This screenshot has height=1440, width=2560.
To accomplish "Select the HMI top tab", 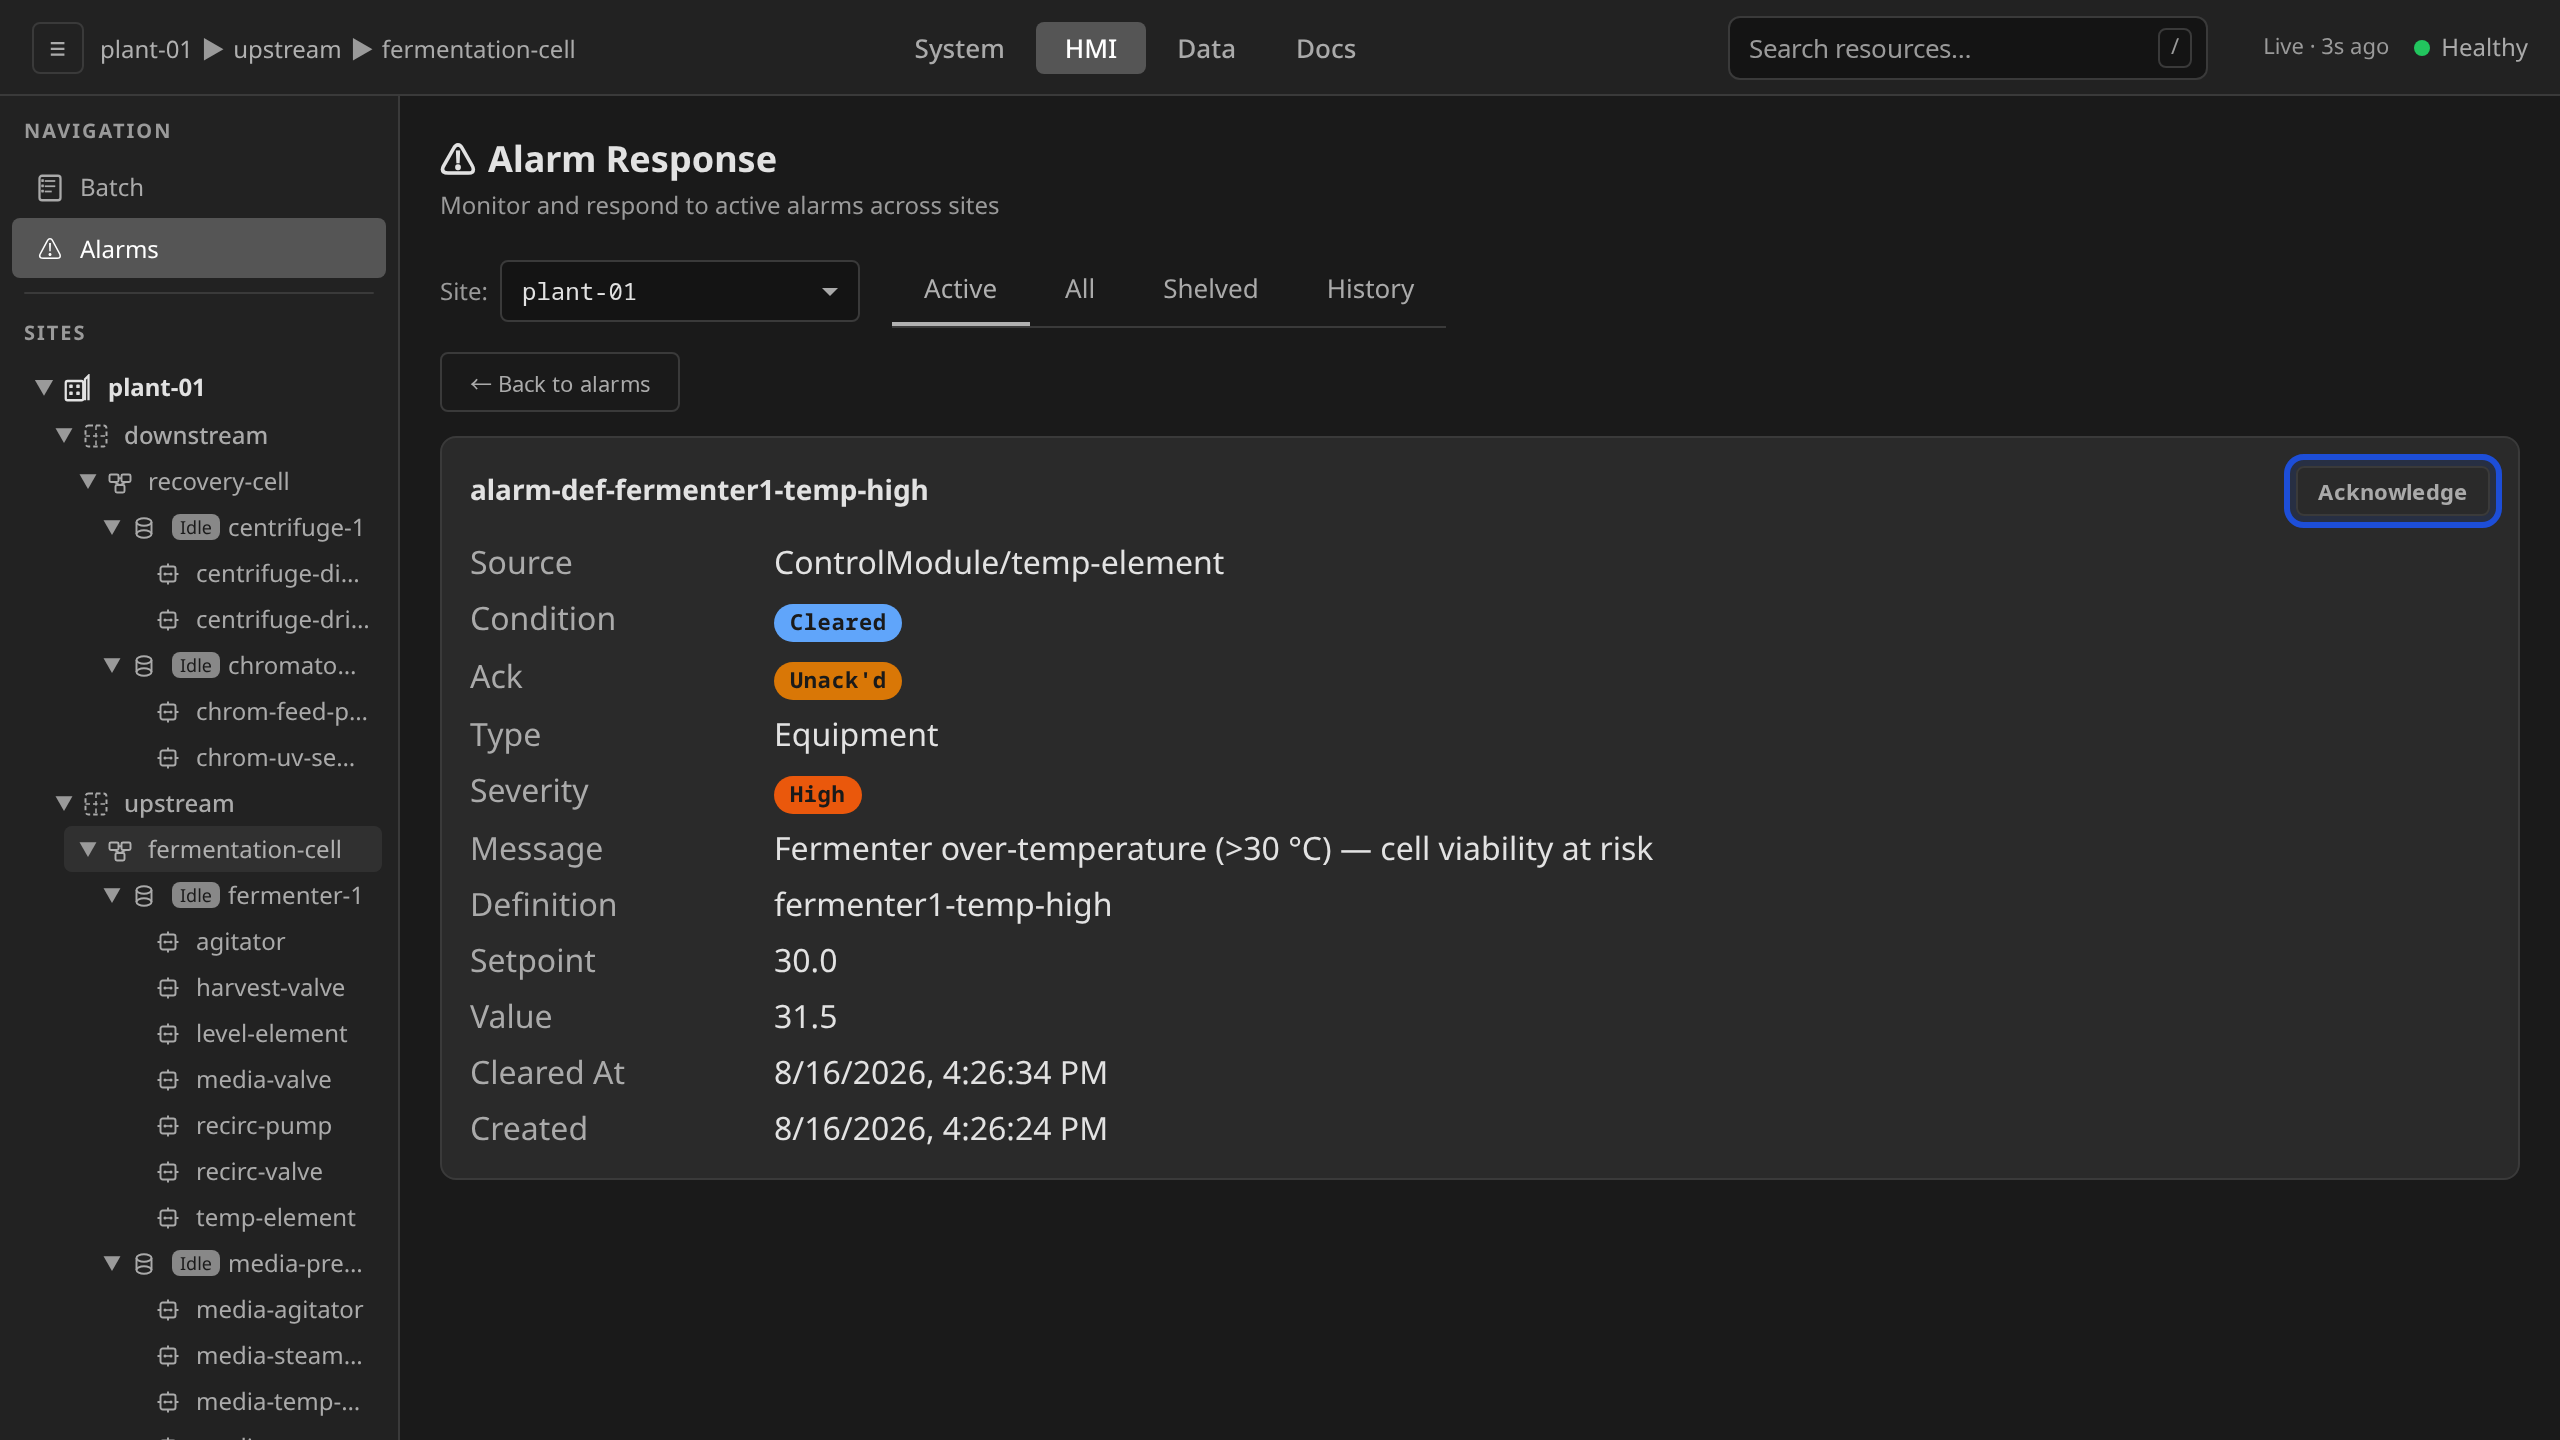I will 1091,48.
